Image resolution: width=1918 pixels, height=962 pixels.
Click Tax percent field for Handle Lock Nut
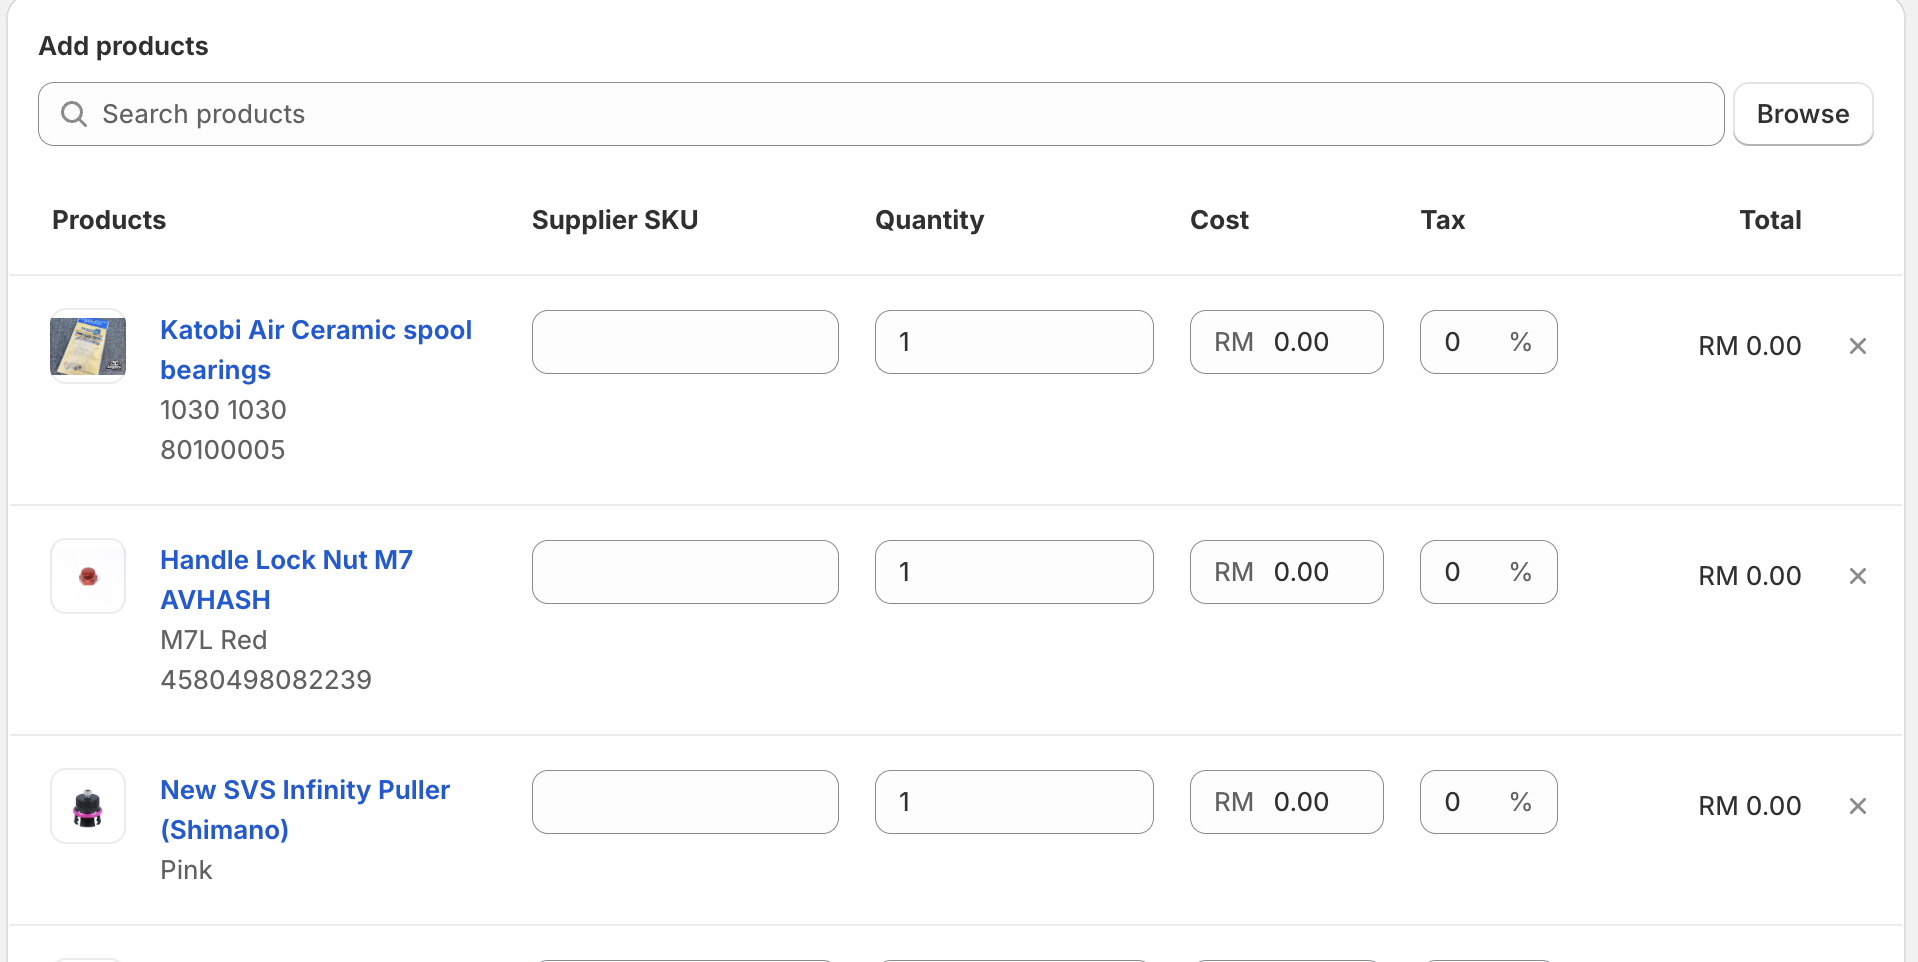[x=1470, y=572]
